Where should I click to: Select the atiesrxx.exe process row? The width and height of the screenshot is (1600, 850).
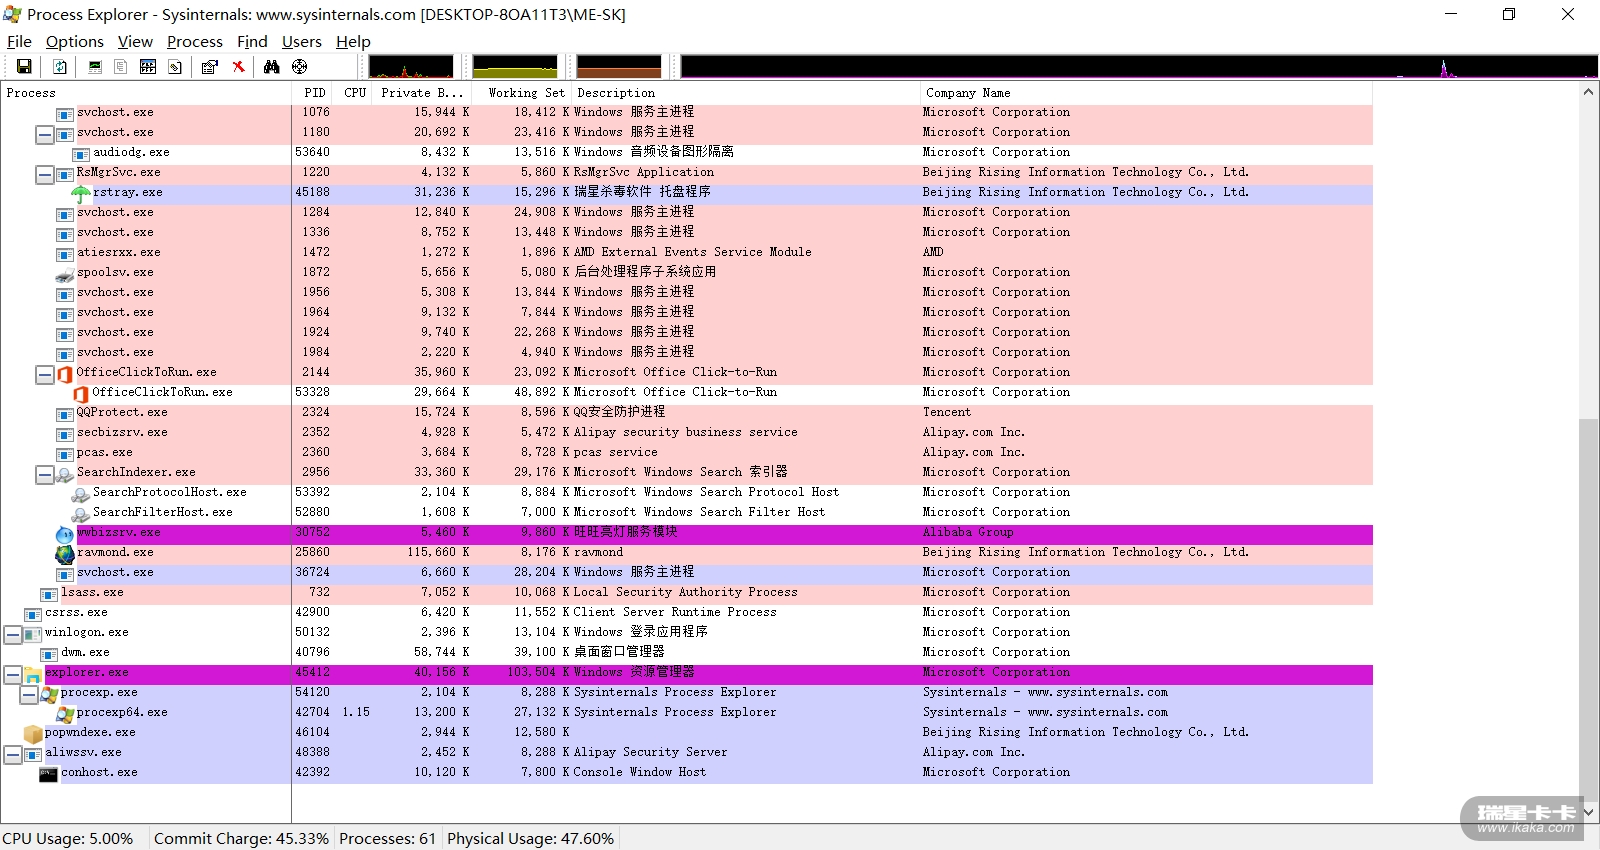click(686, 253)
